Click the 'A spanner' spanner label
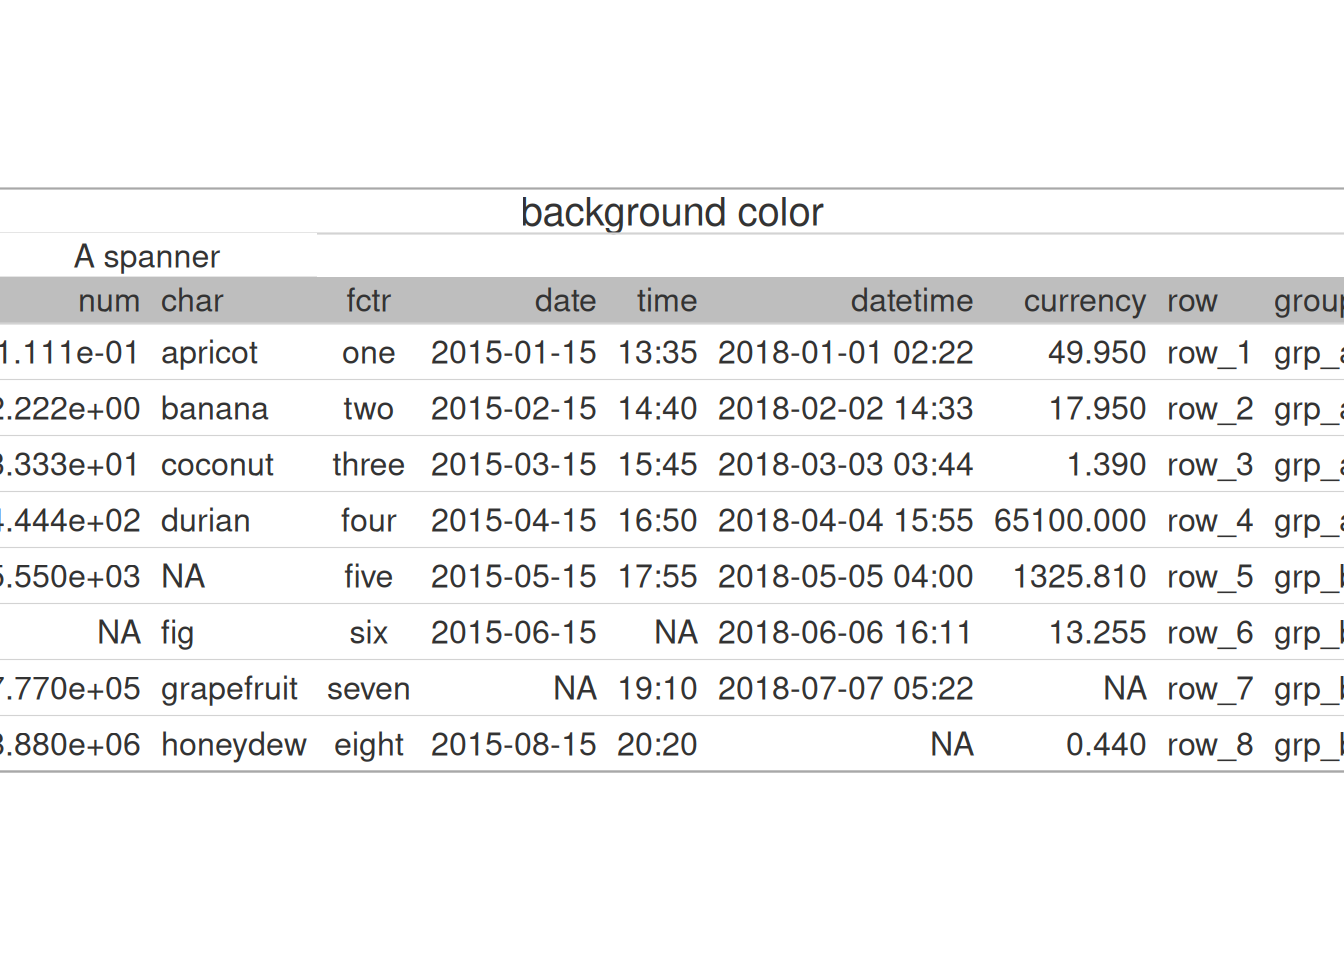The image size is (1344, 960). click(x=147, y=257)
